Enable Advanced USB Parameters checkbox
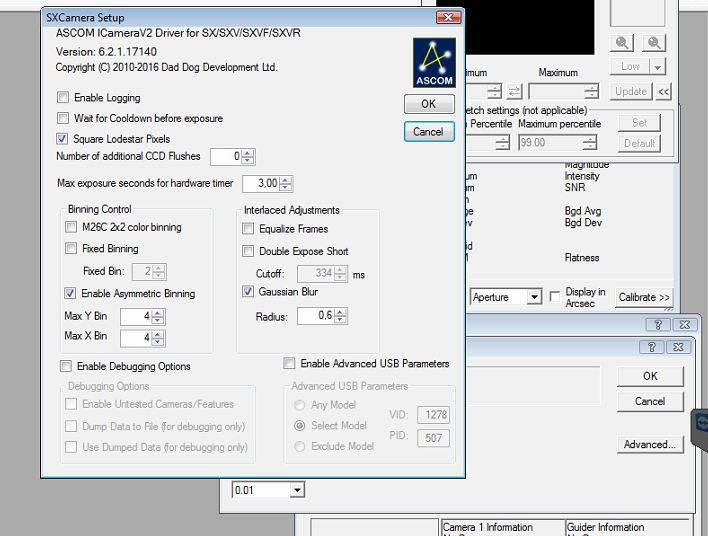 click(x=289, y=363)
